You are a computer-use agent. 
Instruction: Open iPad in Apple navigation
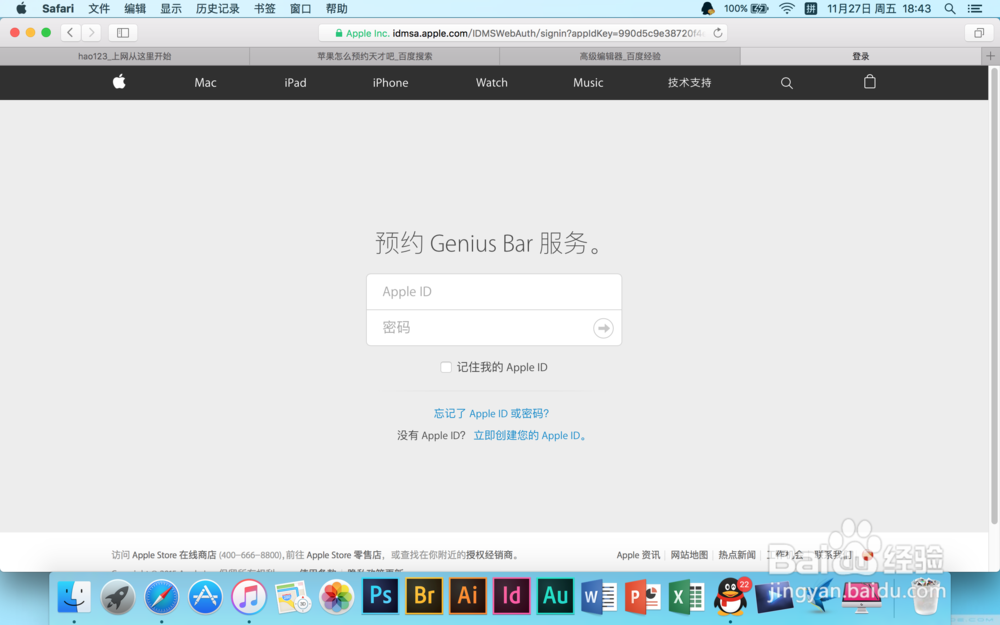coord(295,82)
